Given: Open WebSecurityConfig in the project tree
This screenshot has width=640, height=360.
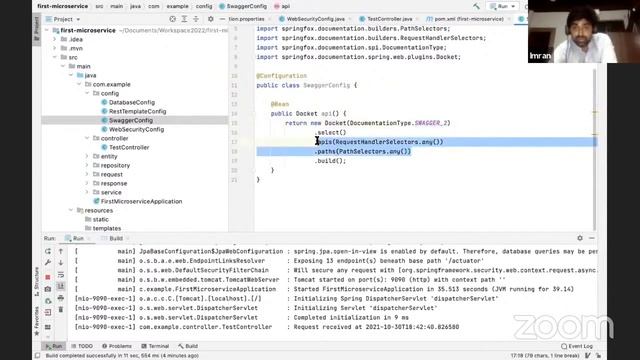Looking at the screenshot, I should (x=136, y=129).
